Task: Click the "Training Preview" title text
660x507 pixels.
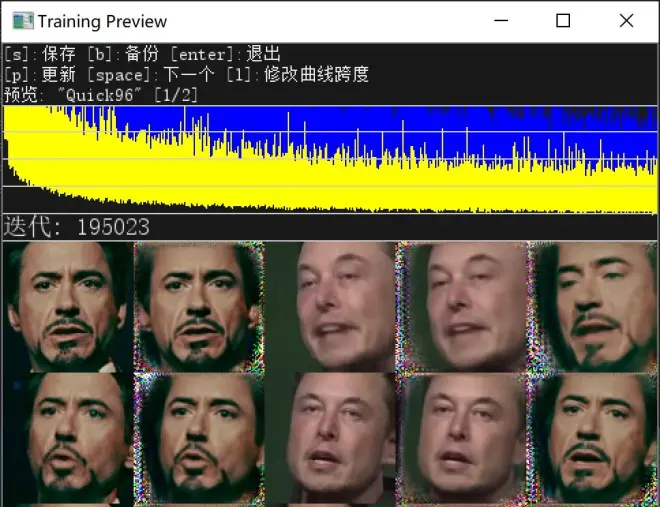Action: coord(102,21)
